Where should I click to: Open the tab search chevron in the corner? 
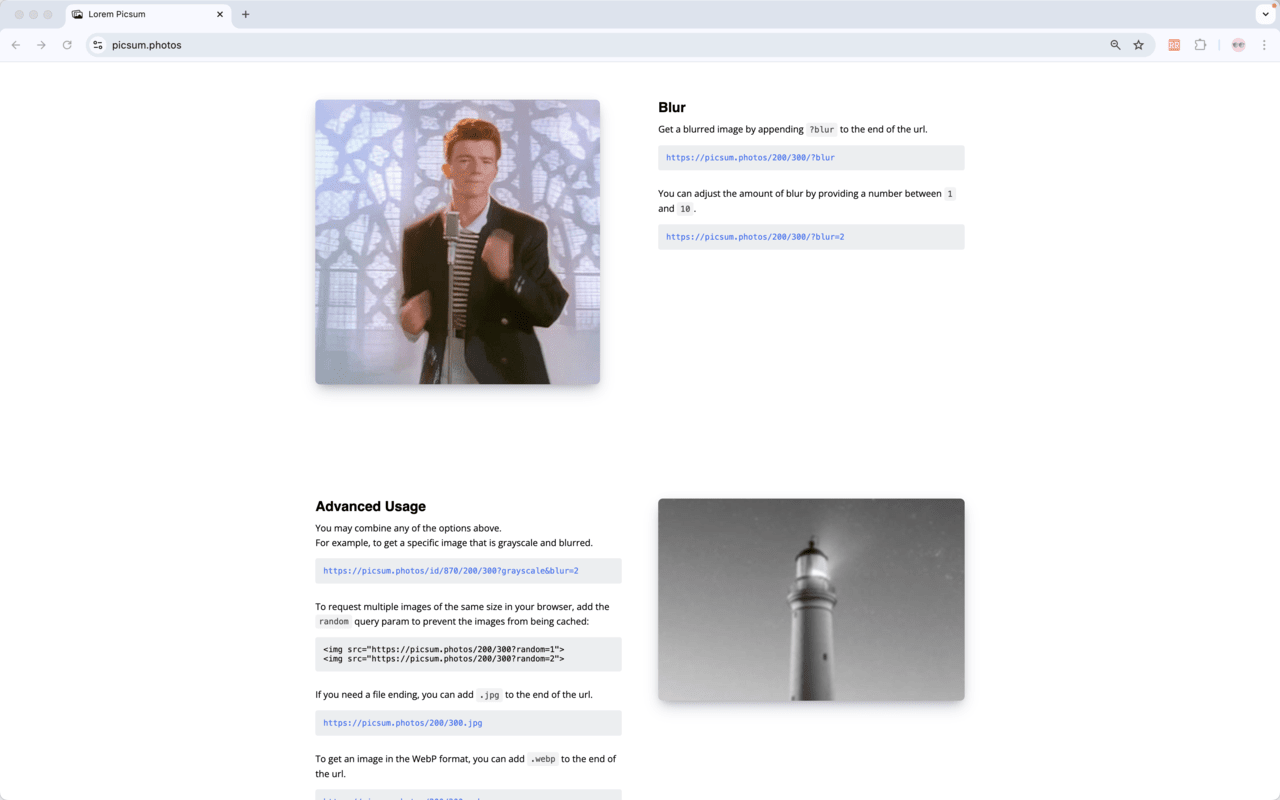click(1266, 14)
